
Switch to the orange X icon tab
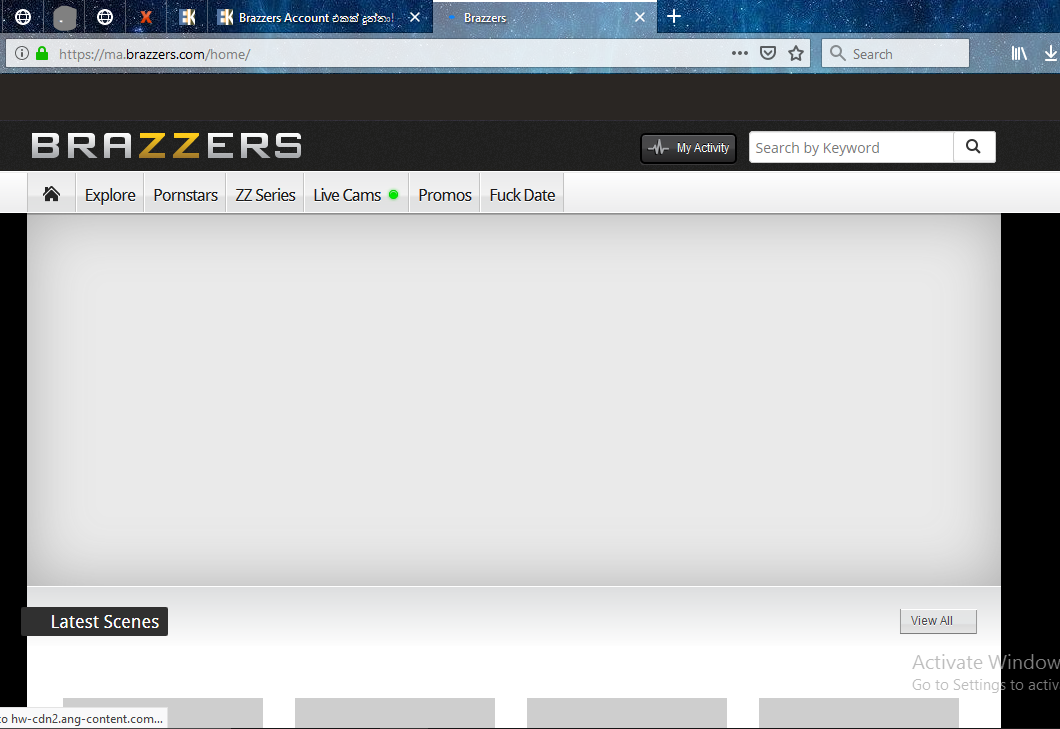[x=145, y=17]
